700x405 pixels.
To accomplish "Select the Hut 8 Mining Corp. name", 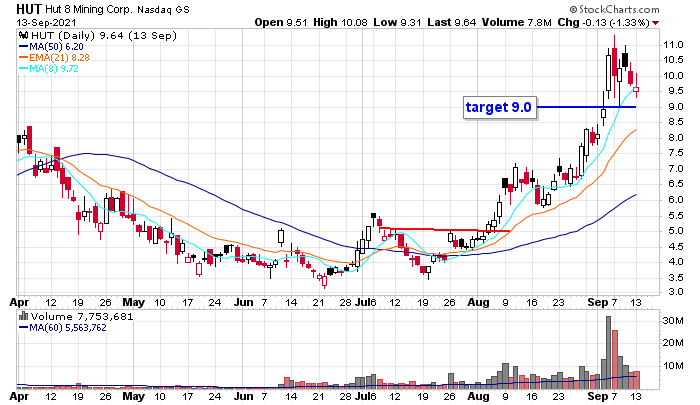I will point(89,9).
